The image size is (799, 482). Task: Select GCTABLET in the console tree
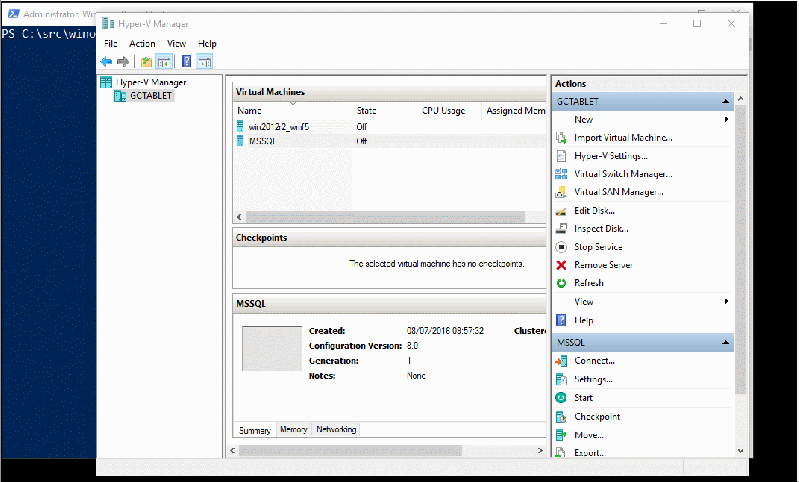tap(151, 96)
